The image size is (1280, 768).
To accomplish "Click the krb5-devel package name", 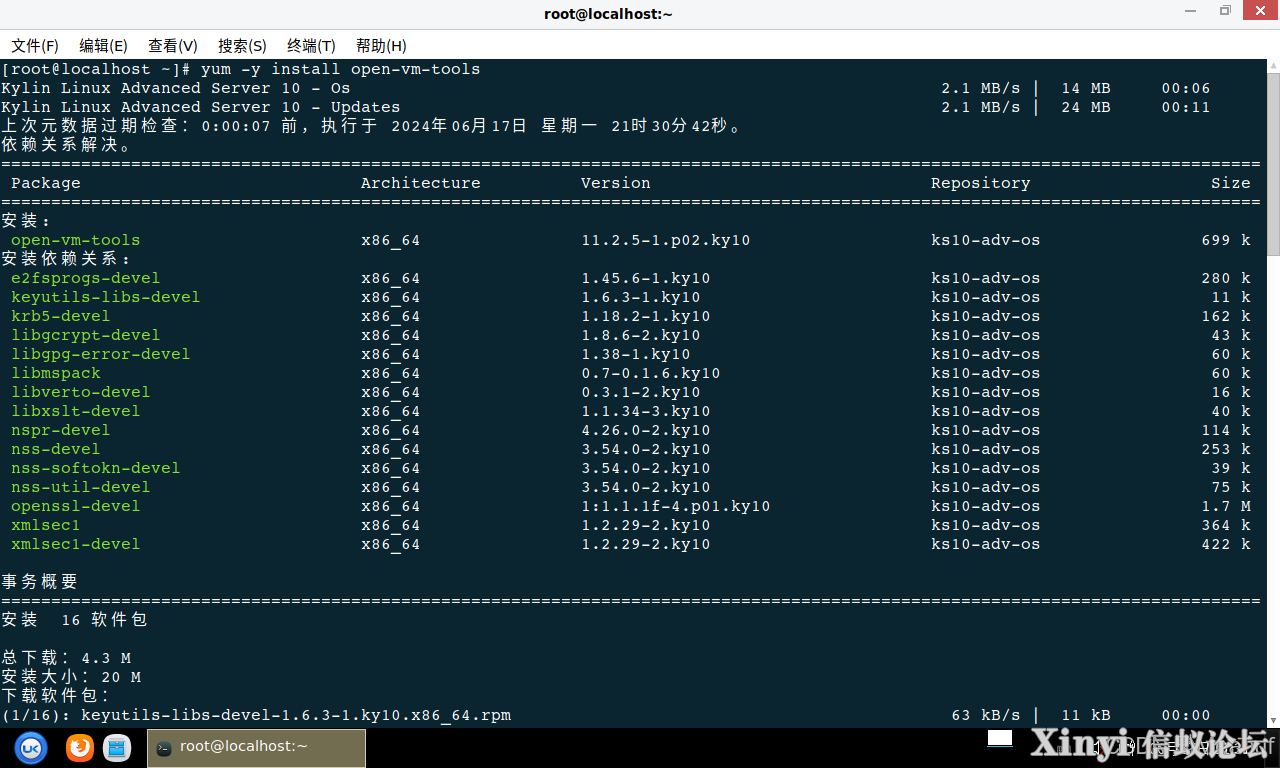I will tap(60, 316).
